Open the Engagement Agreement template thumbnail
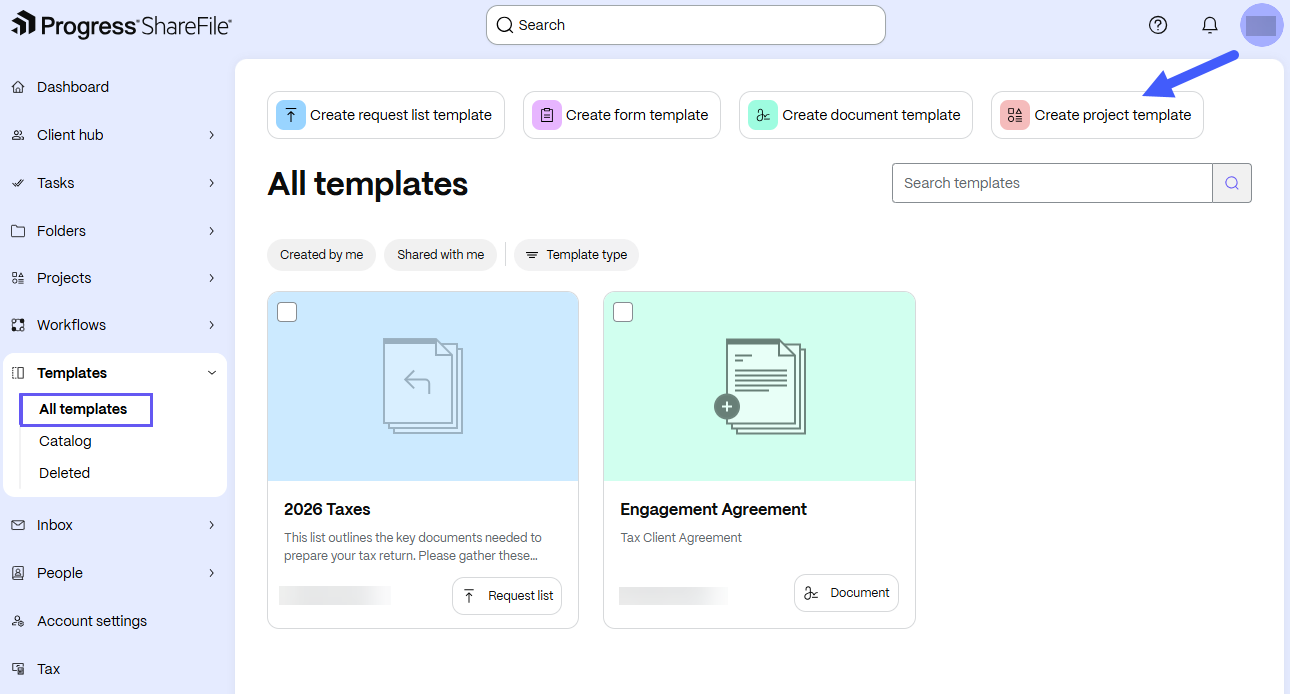 pyautogui.click(x=759, y=386)
